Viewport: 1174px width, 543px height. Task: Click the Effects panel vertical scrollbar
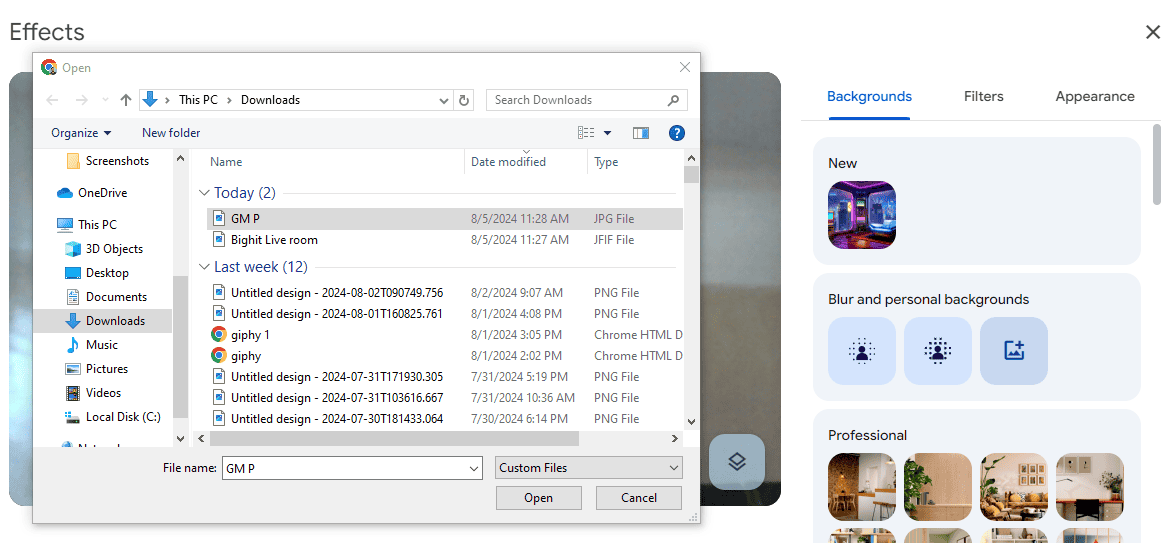click(1158, 163)
